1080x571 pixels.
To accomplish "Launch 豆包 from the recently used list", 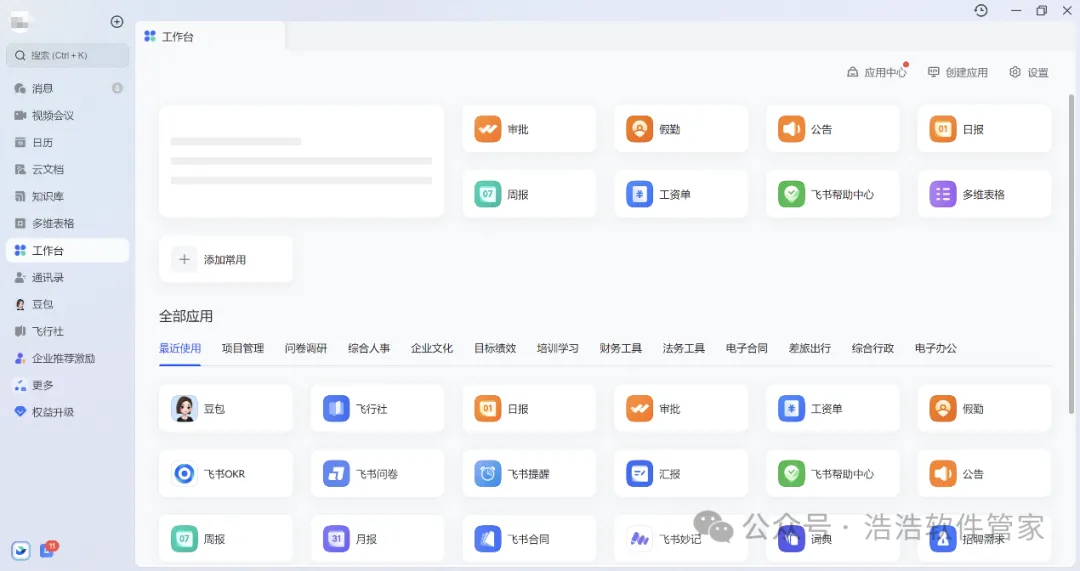I will pyautogui.click(x=225, y=408).
